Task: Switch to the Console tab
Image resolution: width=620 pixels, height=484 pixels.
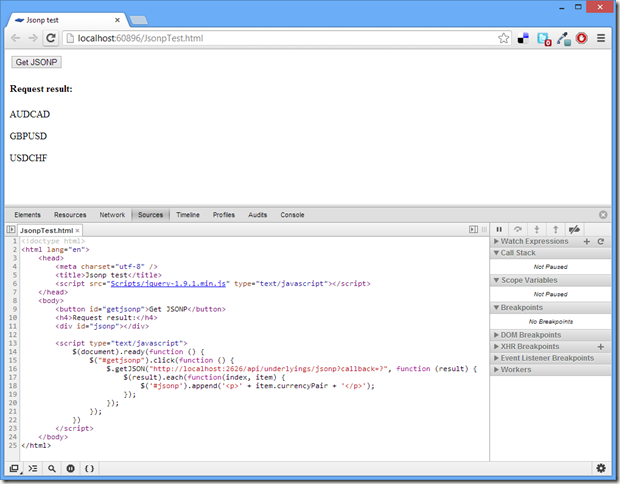Action: point(292,215)
